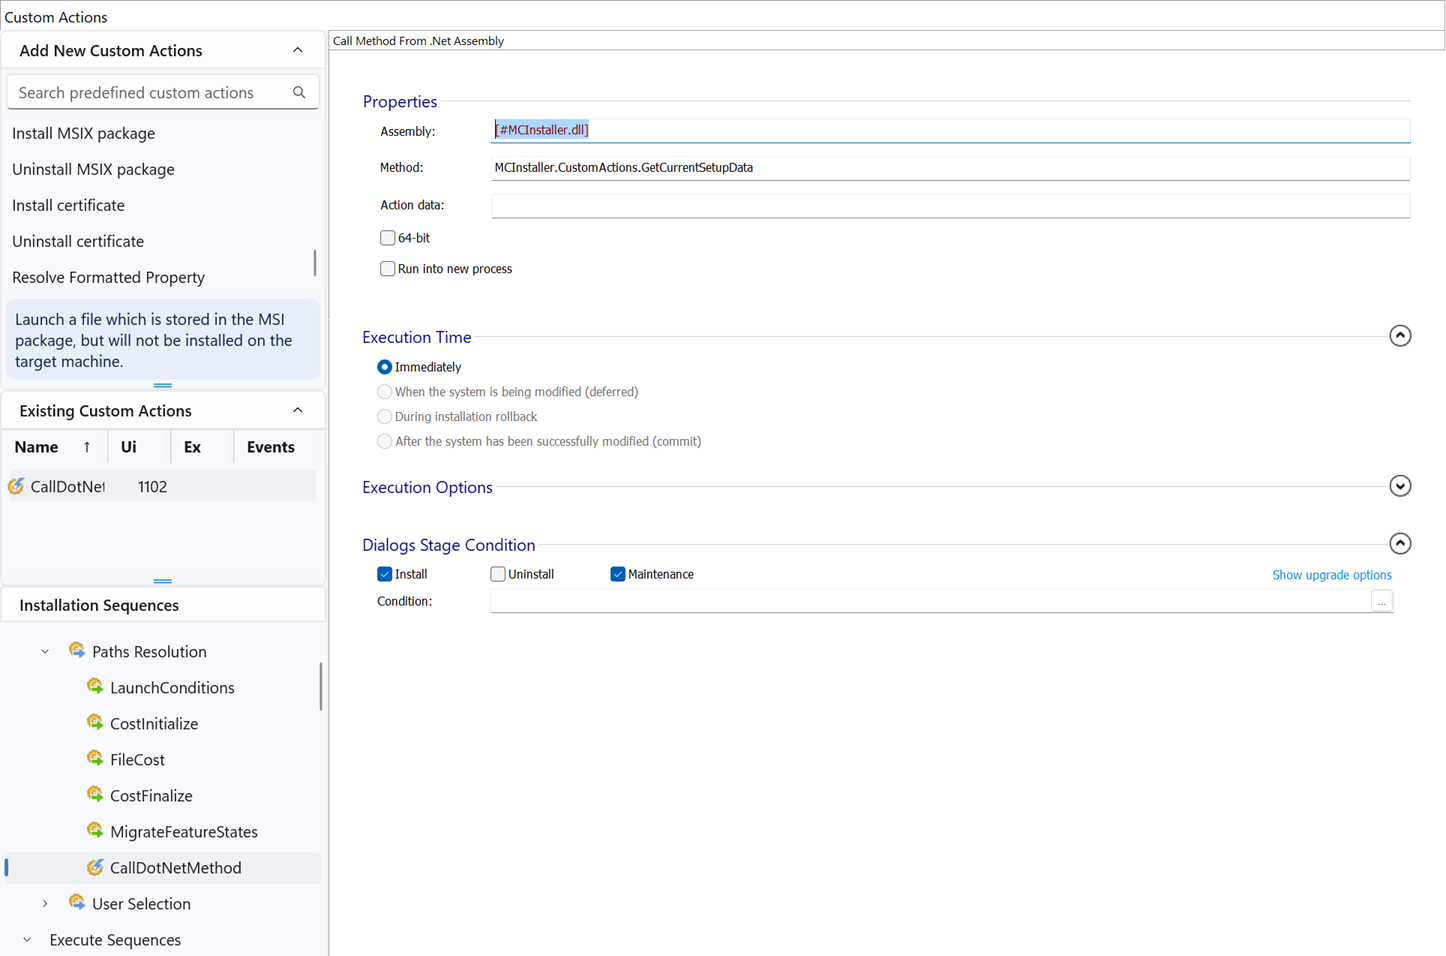1446x956 pixels.
Task: Collapse the Add New Custom Actions panel
Action: click(x=298, y=50)
